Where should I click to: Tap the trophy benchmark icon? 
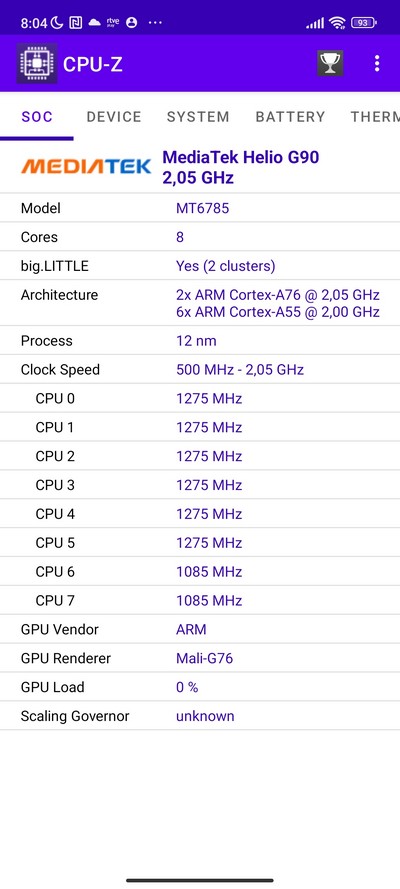(x=330, y=64)
